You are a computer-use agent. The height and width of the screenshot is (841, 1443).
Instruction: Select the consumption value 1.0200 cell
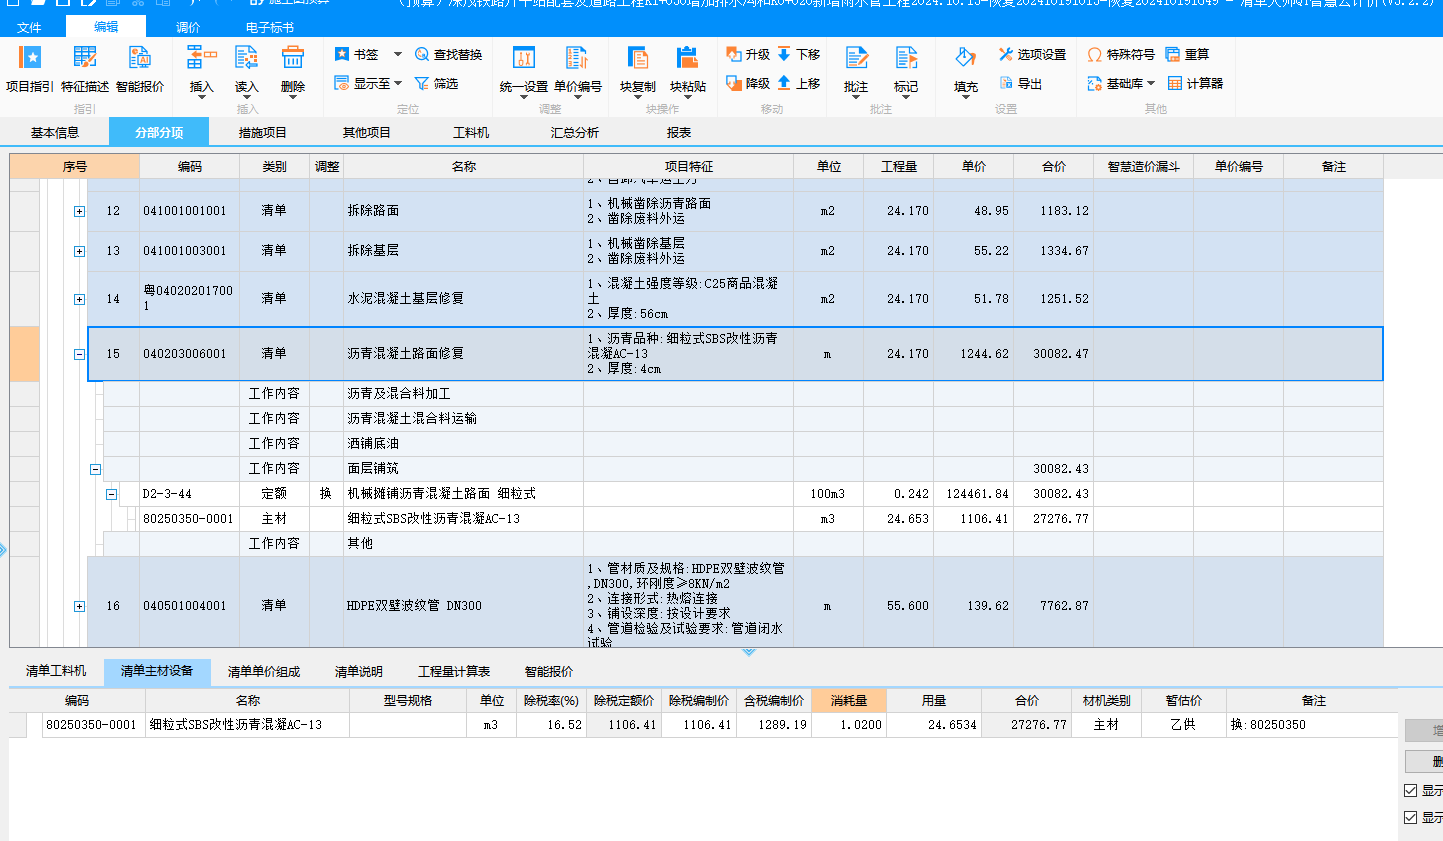849,725
